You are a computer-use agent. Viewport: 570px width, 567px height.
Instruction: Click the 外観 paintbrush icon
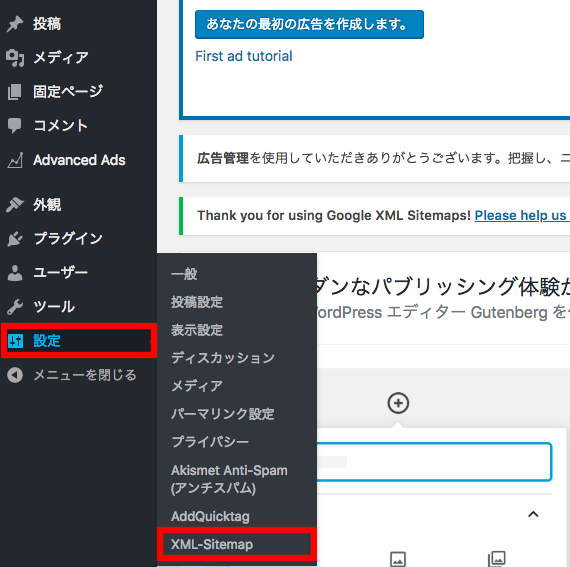(15, 205)
